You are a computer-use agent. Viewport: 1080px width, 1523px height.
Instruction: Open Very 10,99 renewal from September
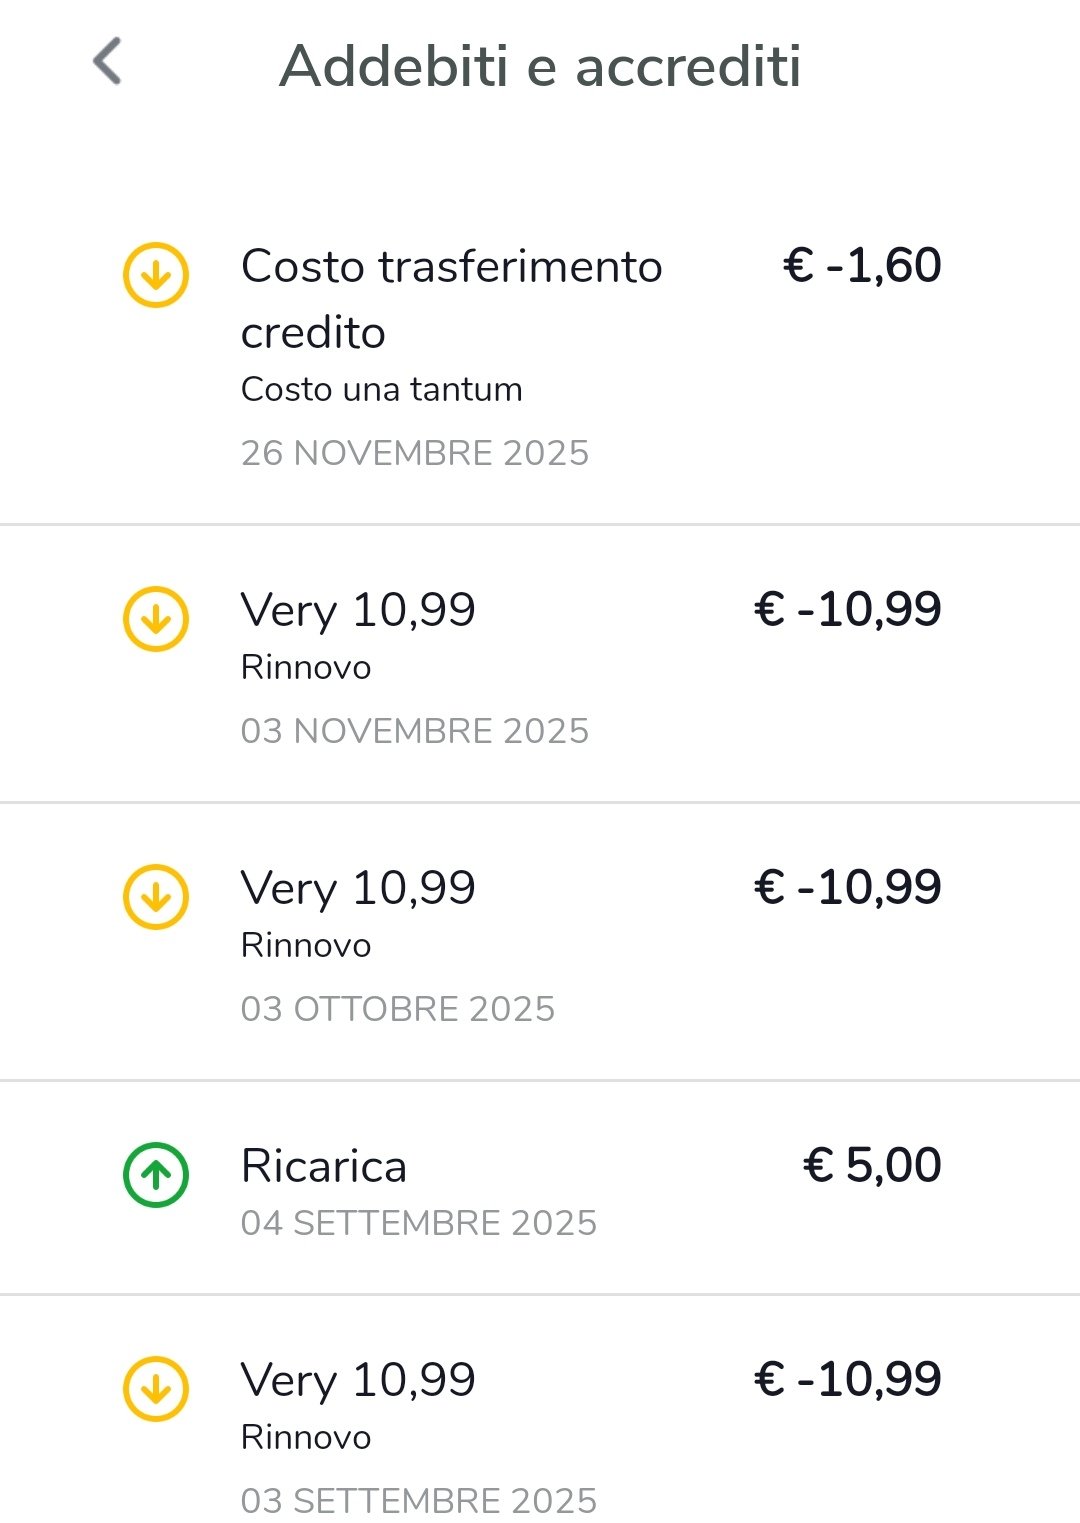click(x=358, y=1380)
